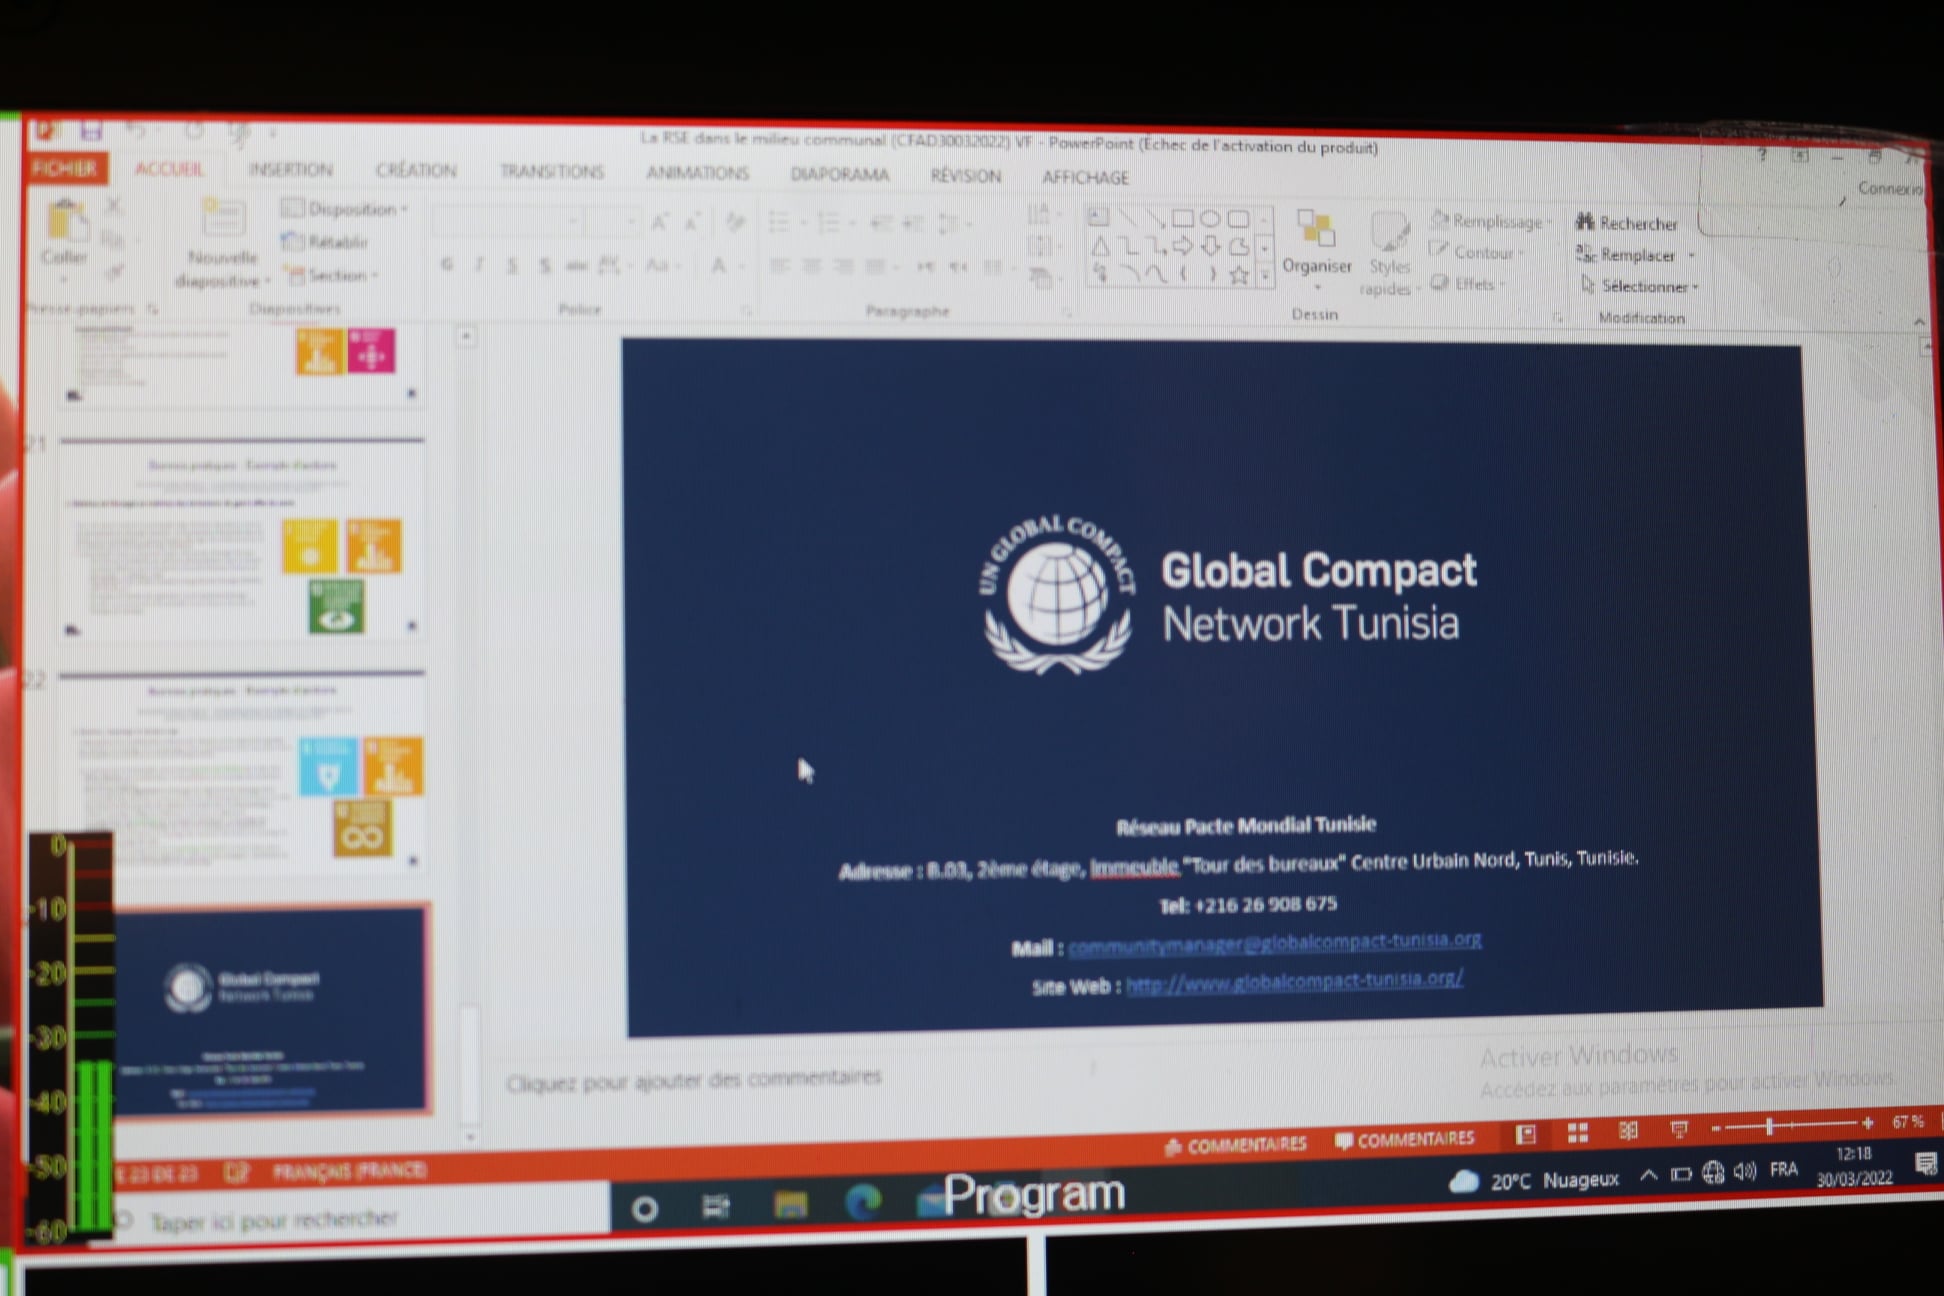Screen dimensions: 1944x1296
Task: Collapse the ribbon with the chevron arrow
Action: 1919,321
